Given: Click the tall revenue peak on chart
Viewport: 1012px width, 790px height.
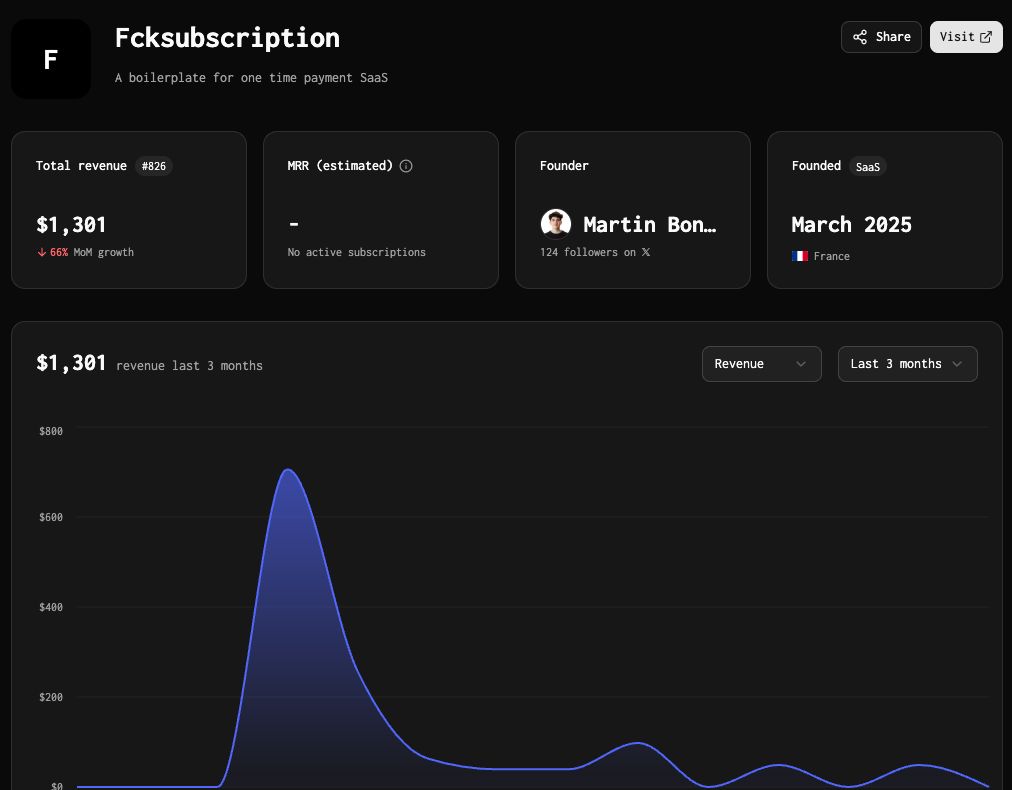Looking at the screenshot, I should click(287, 470).
